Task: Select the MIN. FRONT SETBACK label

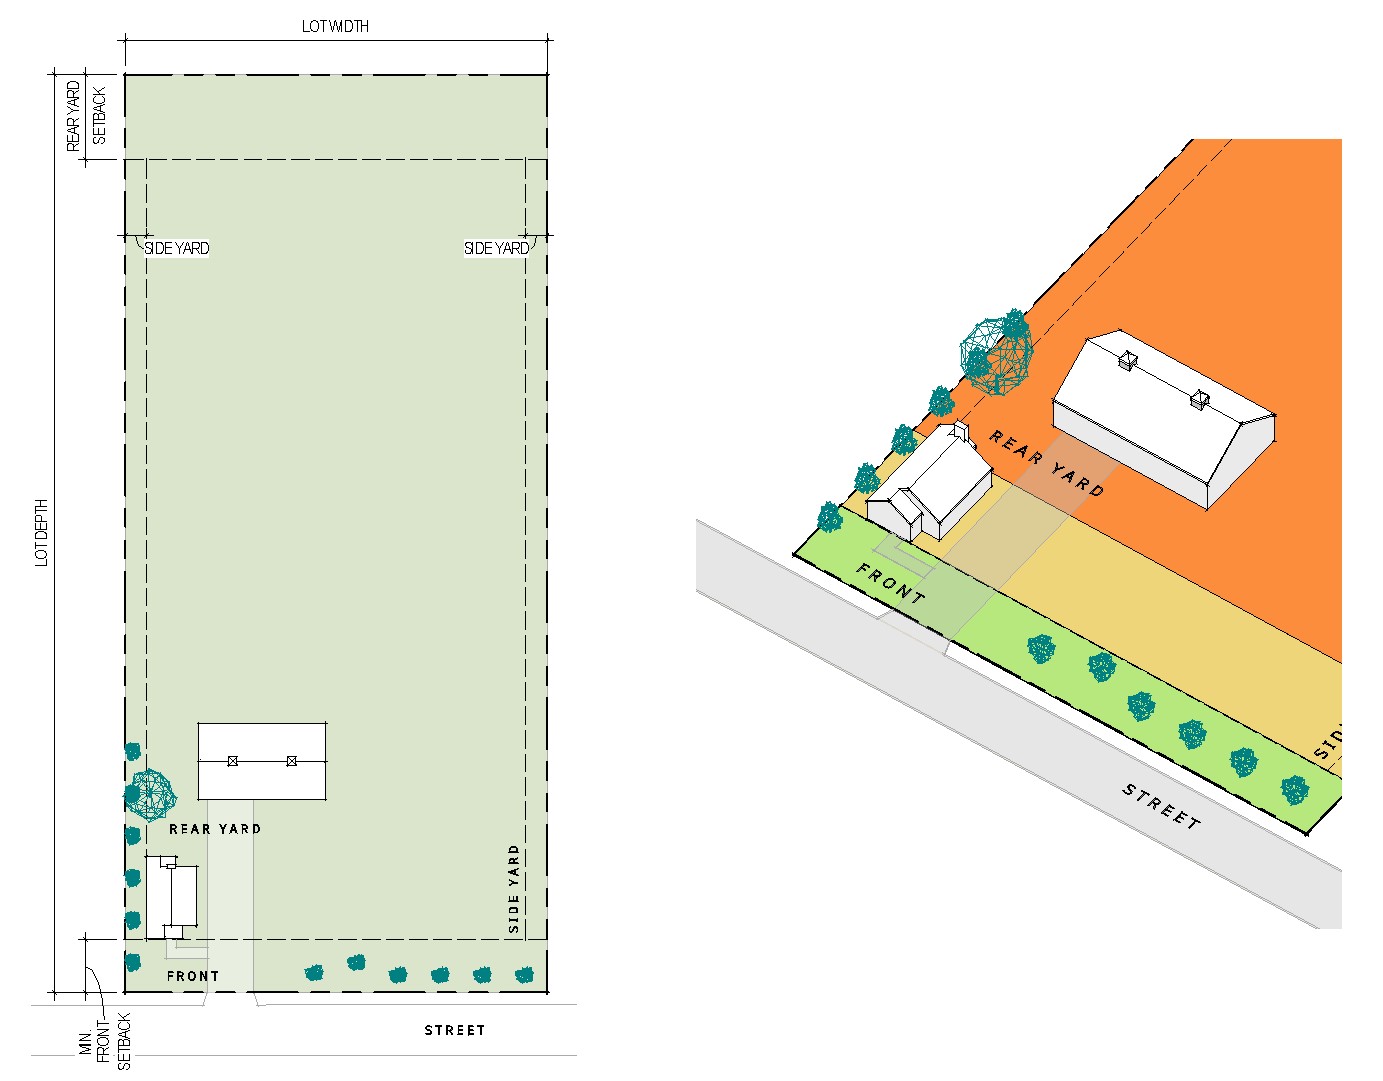Action: [105, 1042]
